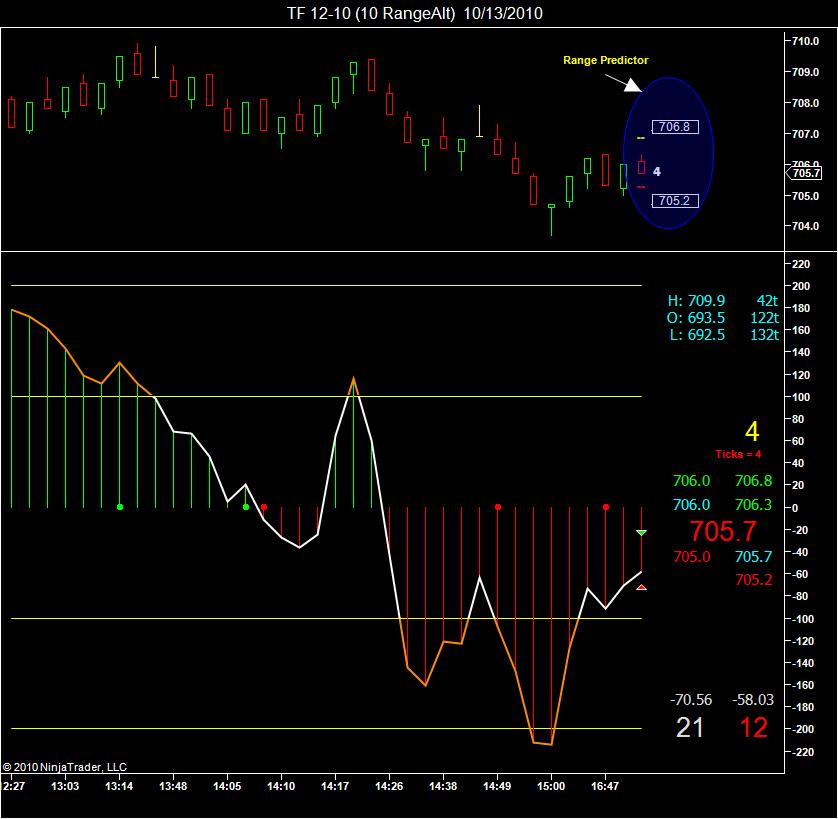Click the 132t tick distance value
This screenshot has width=838, height=819.
click(x=765, y=335)
